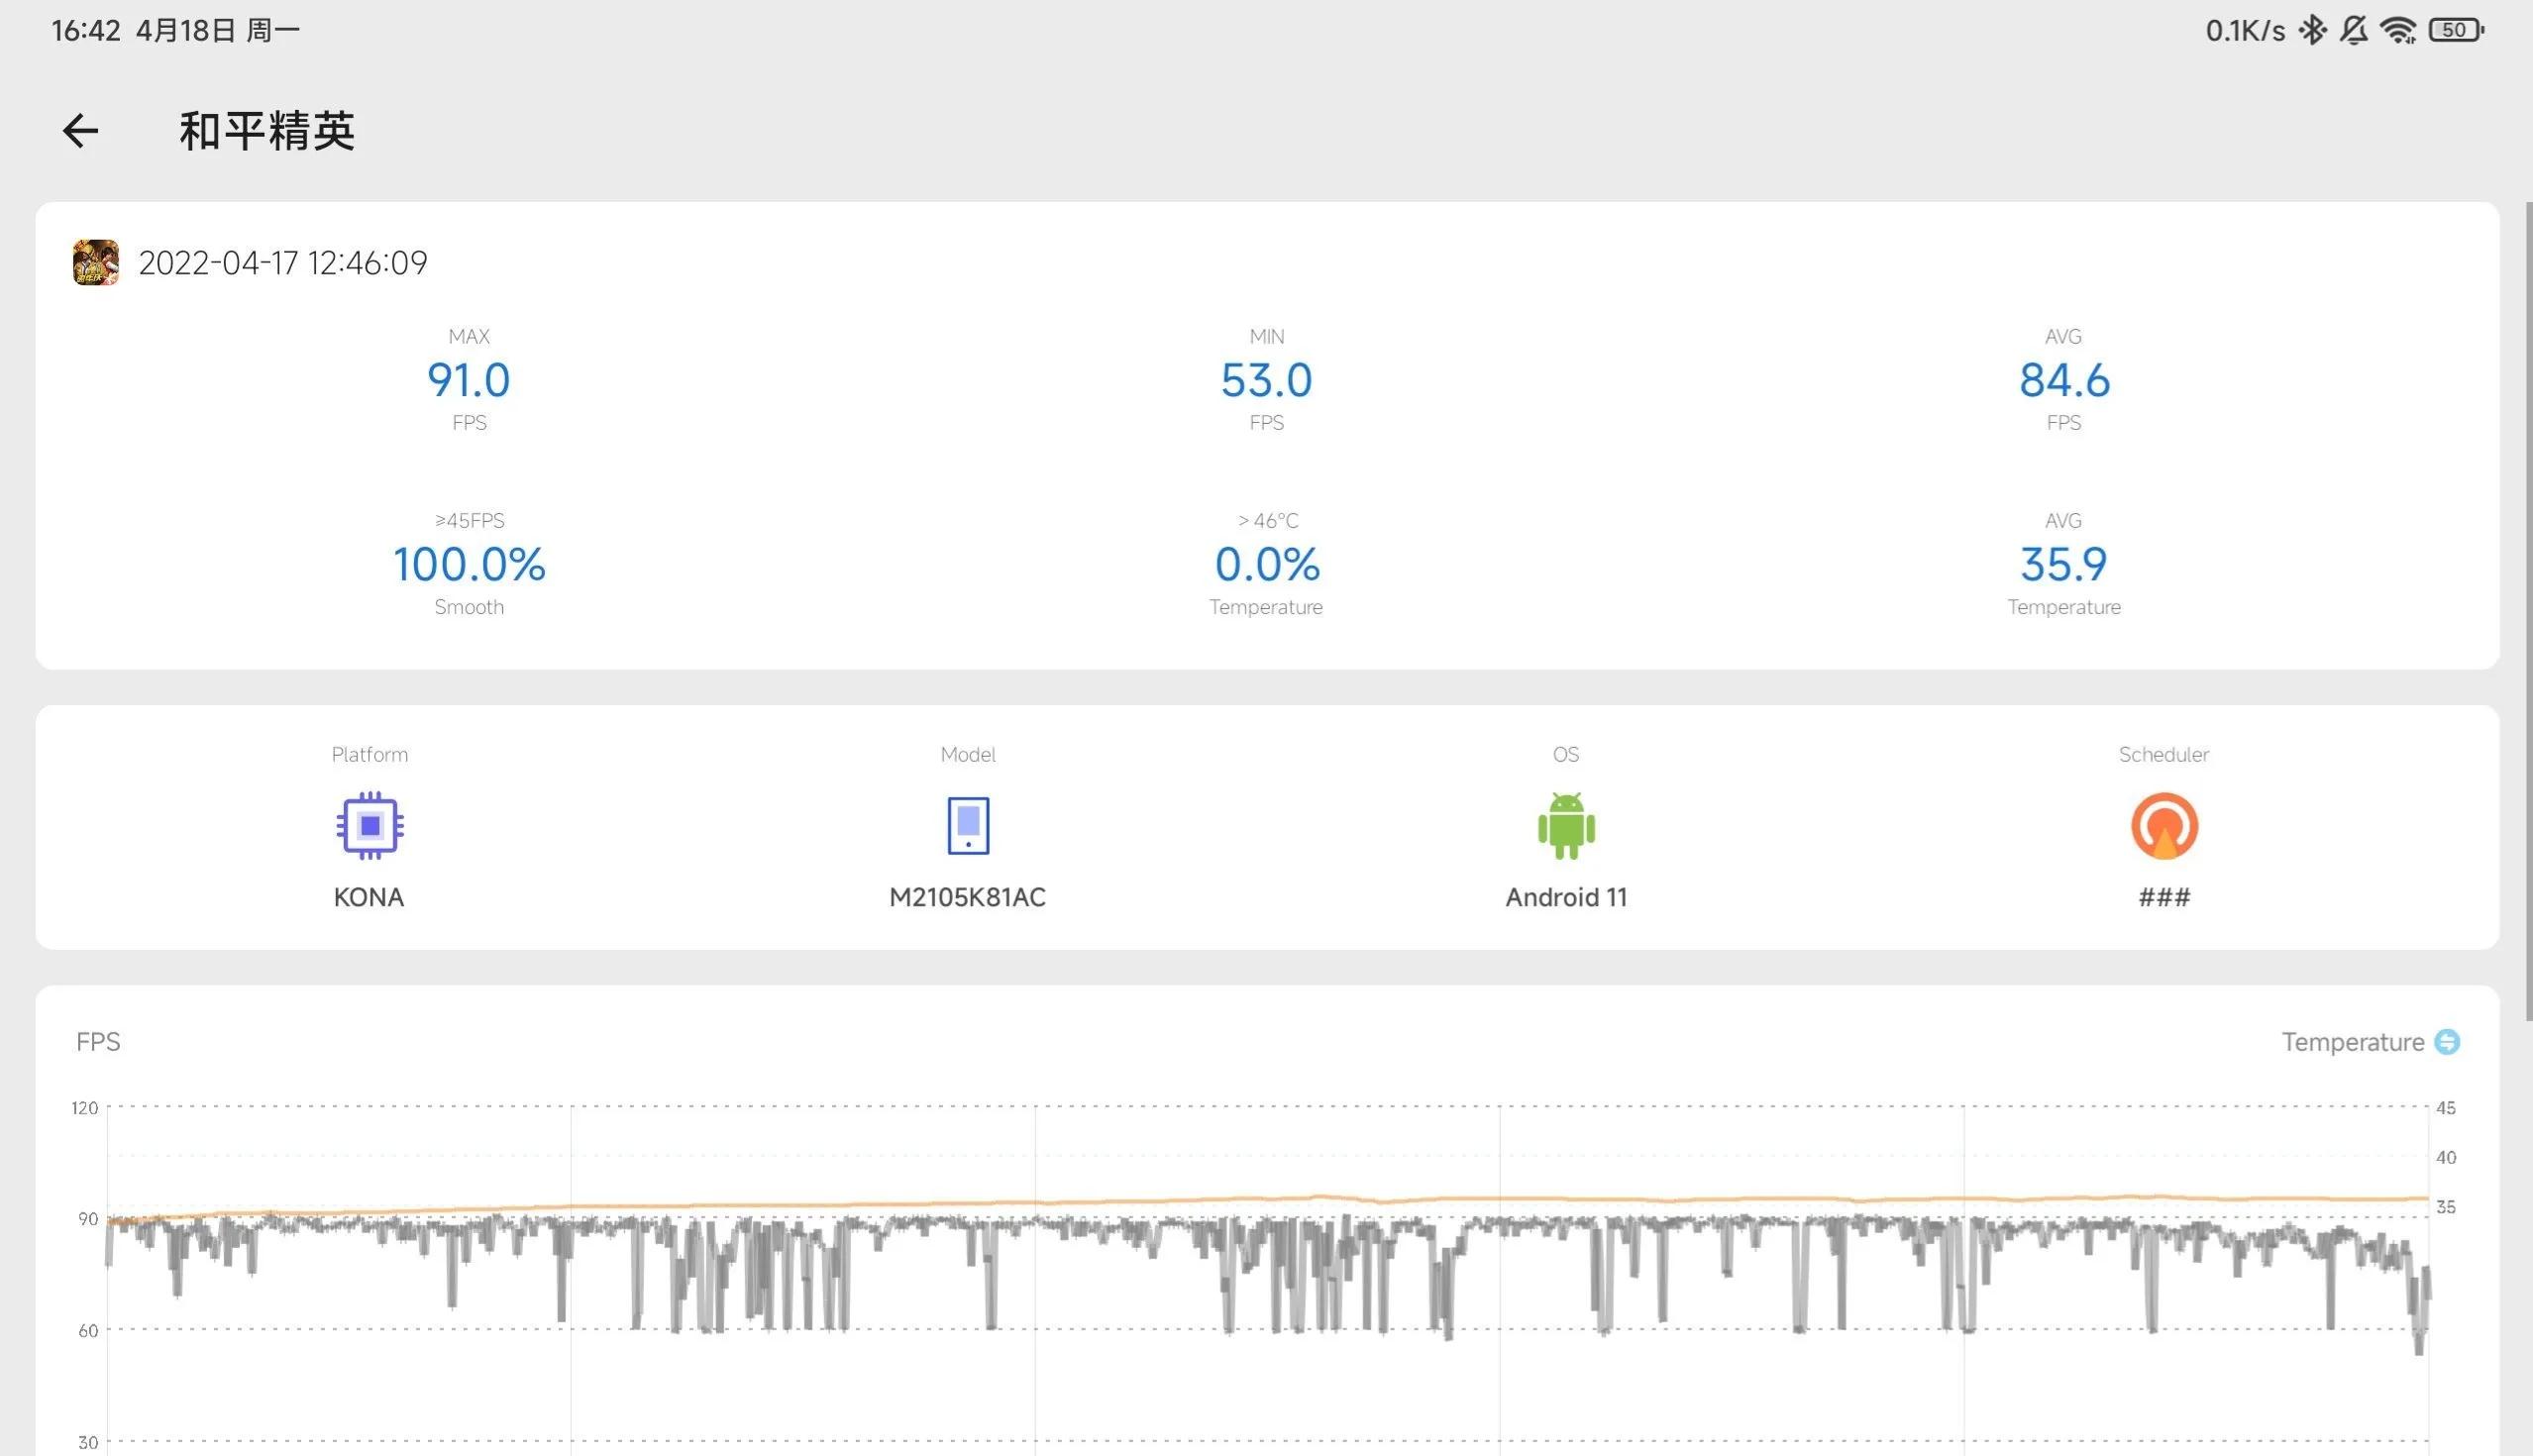This screenshot has width=2533, height=1456.
Task: Toggle the Temperature swap icon on chart
Action: (2446, 1042)
